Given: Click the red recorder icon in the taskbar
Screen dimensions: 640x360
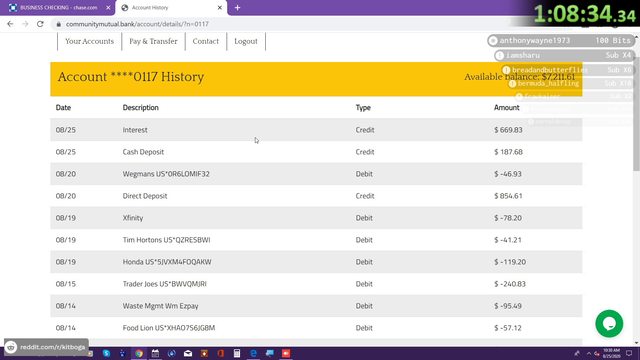Looking at the screenshot, I should pyautogui.click(x=286, y=353).
